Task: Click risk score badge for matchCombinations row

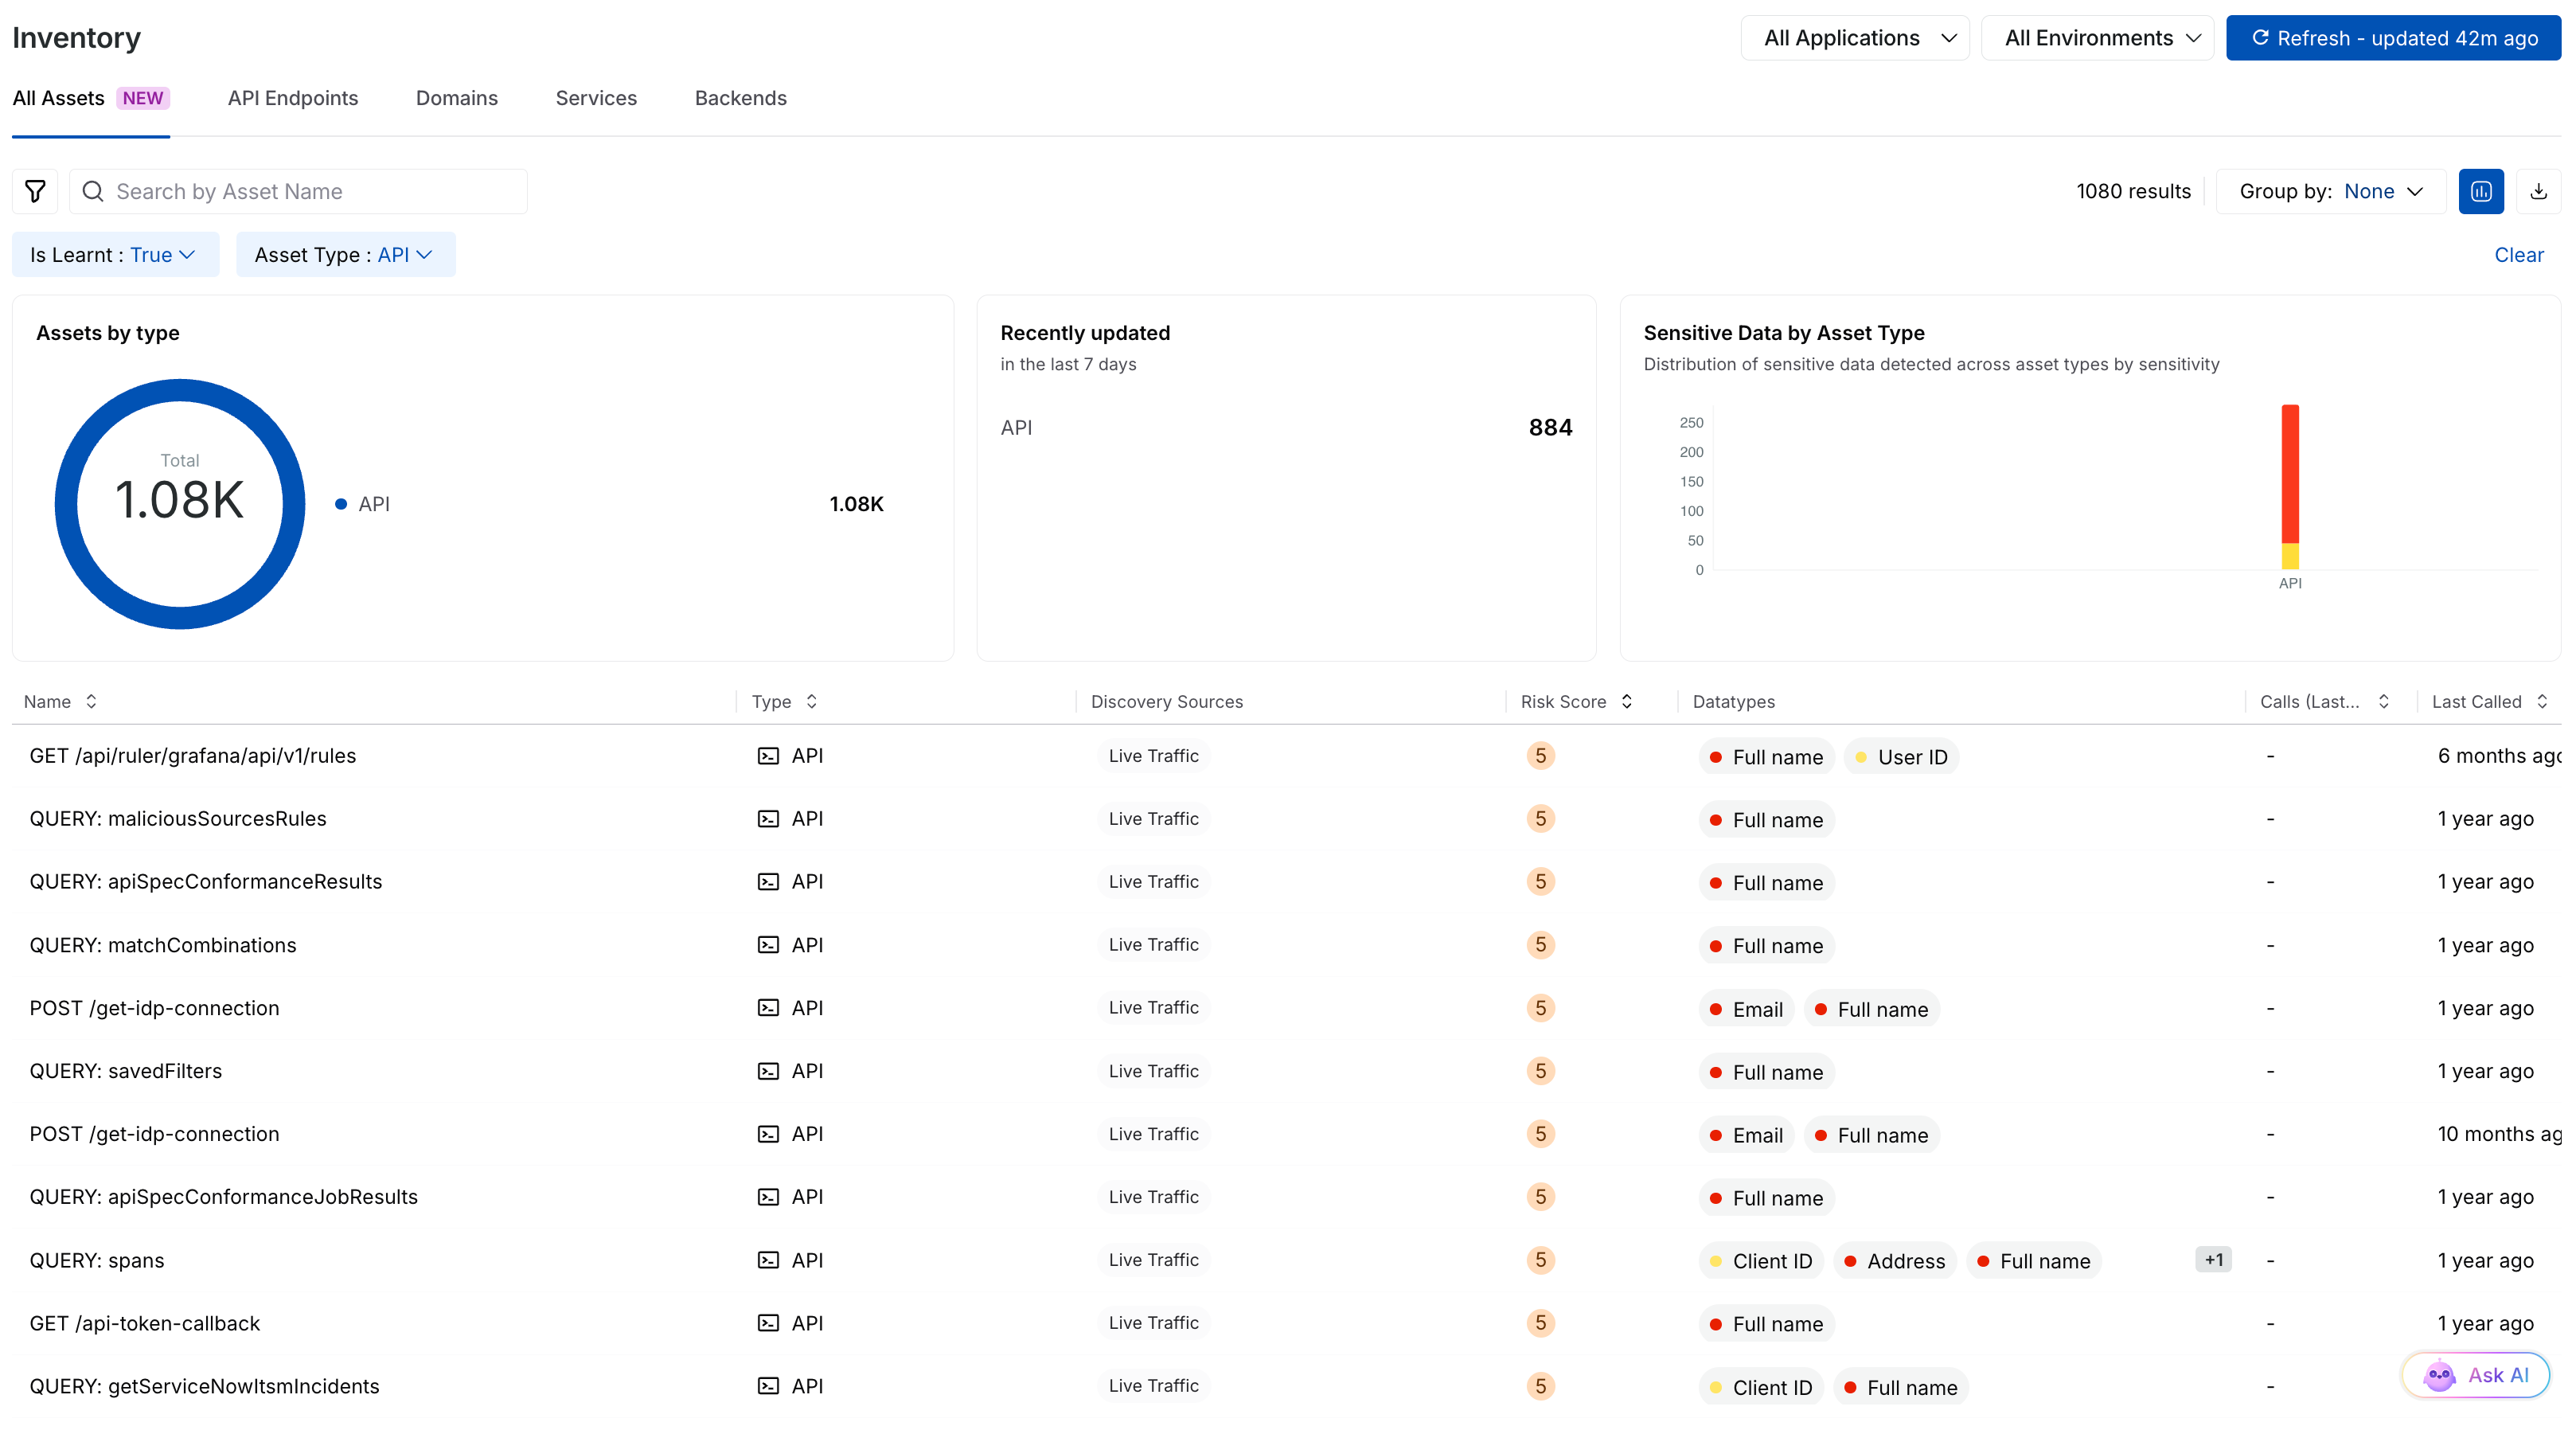Action: pyautogui.click(x=1540, y=945)
